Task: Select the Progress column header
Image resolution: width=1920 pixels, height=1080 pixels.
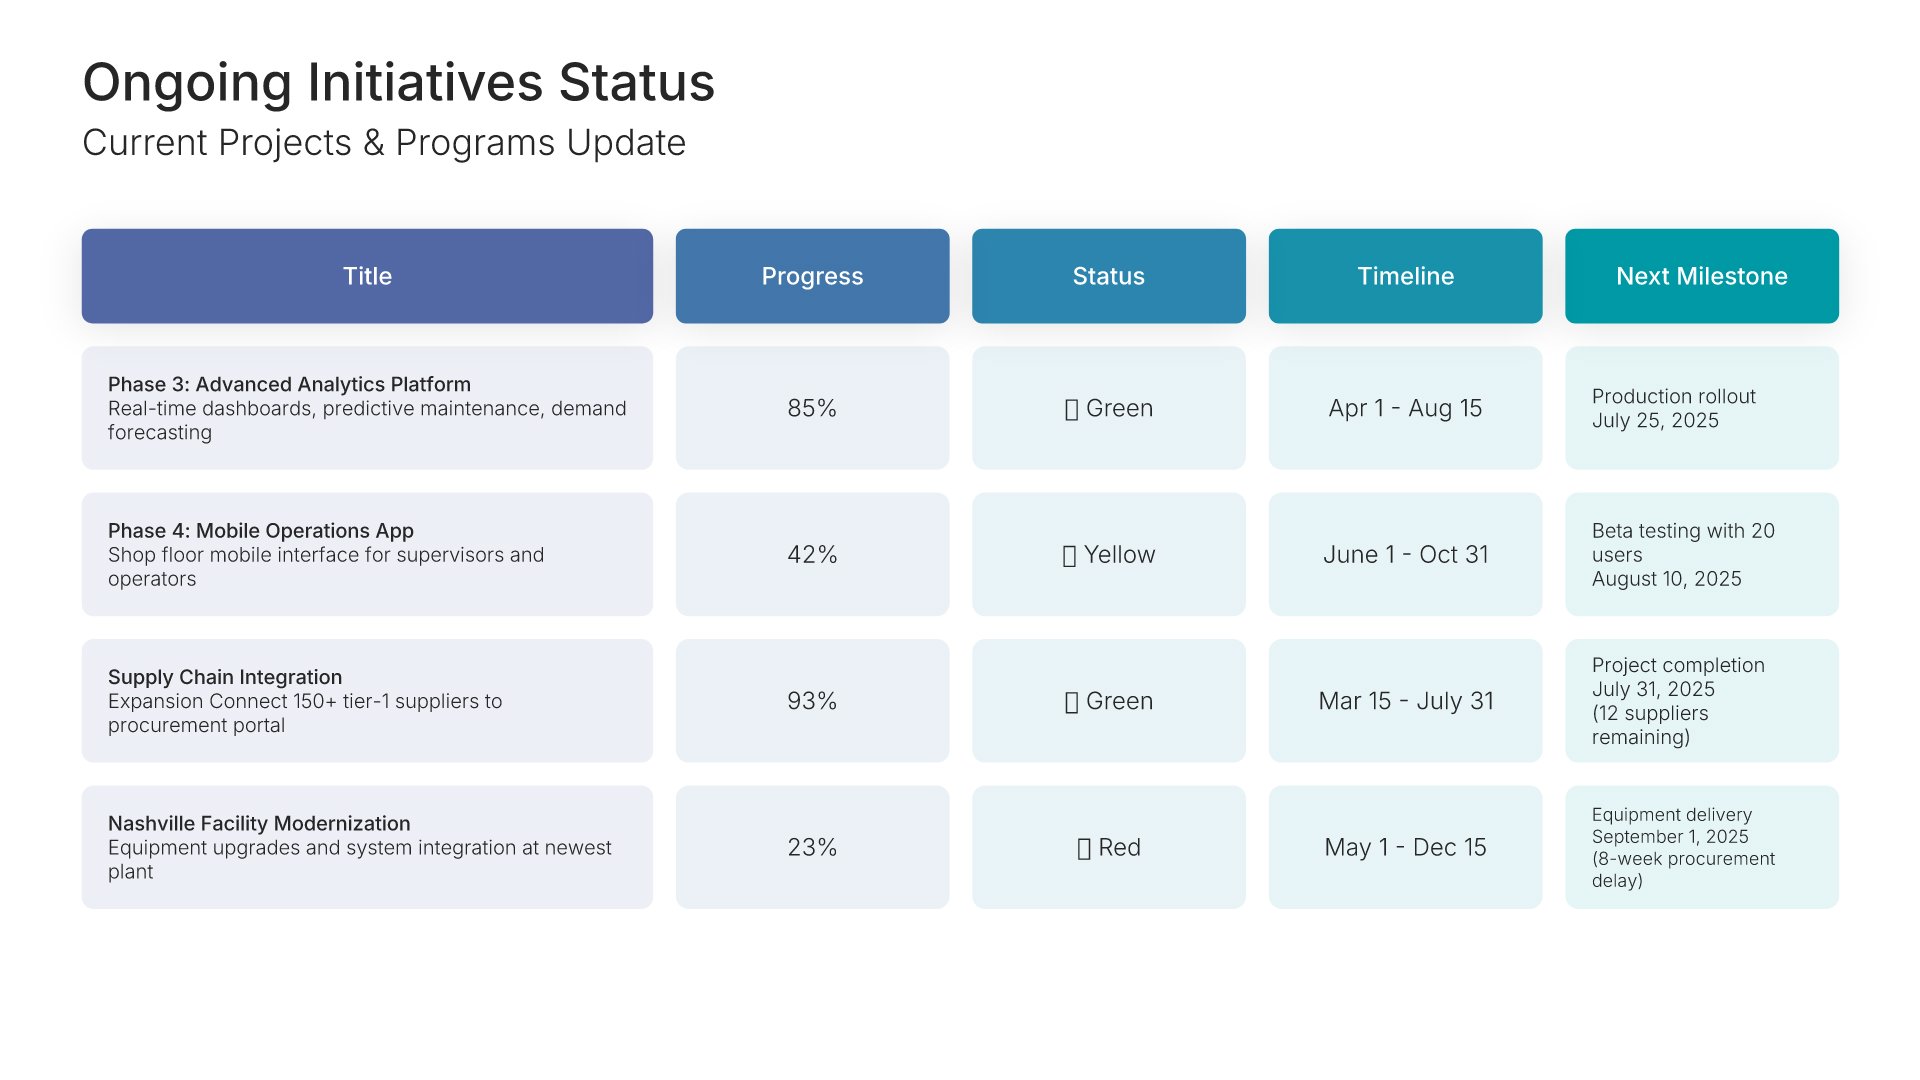Action: [x=812, y=276]
